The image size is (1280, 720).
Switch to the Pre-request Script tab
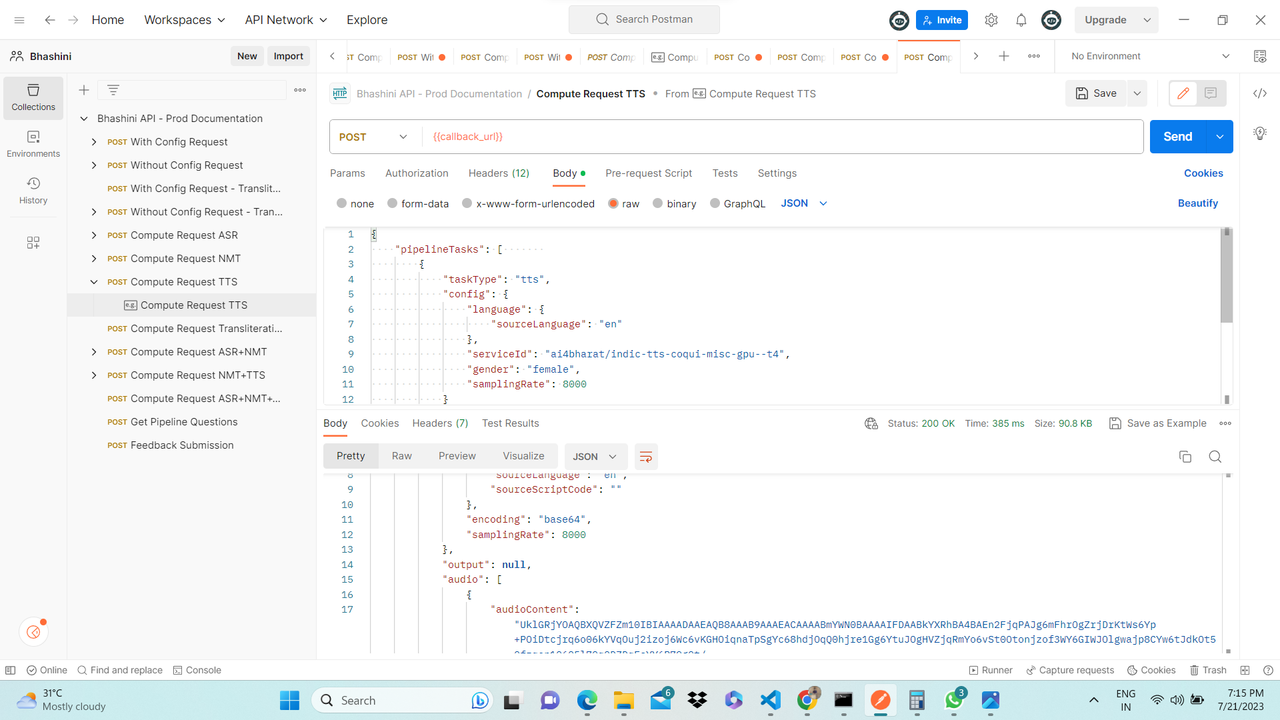tap(649, 173)
